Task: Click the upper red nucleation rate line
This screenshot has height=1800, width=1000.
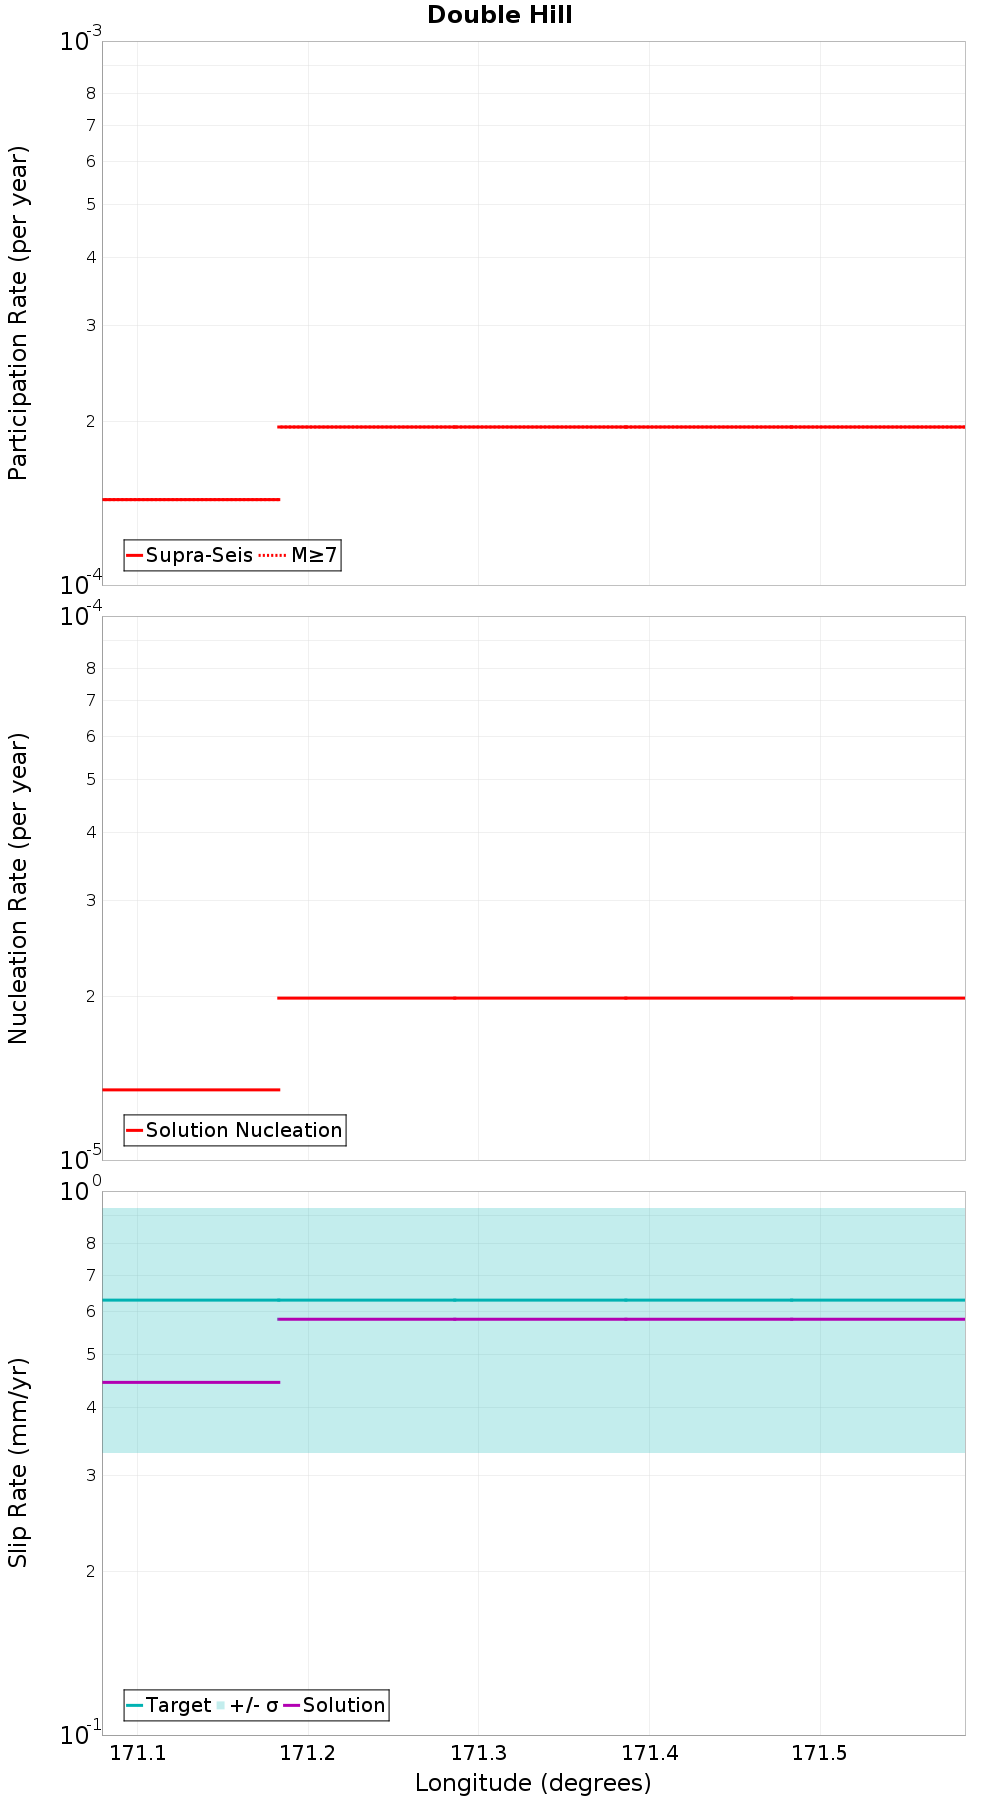Action: click(621, 998)
